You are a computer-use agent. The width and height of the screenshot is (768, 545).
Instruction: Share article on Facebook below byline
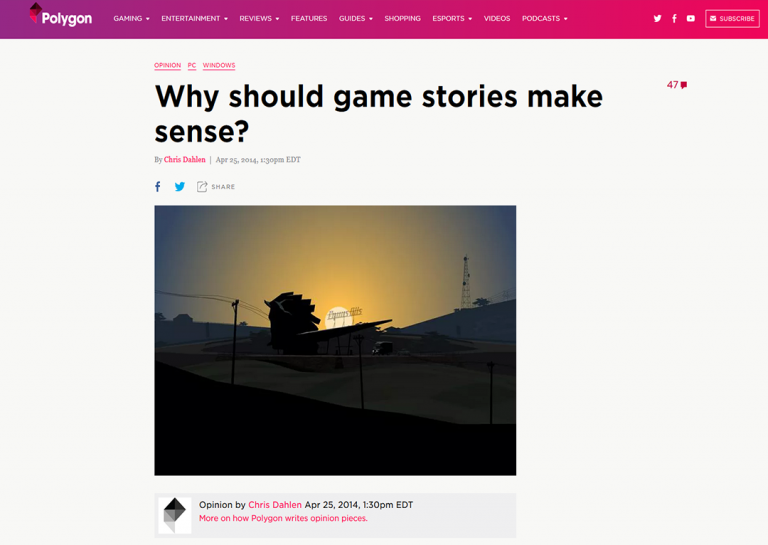pyautogui.click(x=158, y=187)
